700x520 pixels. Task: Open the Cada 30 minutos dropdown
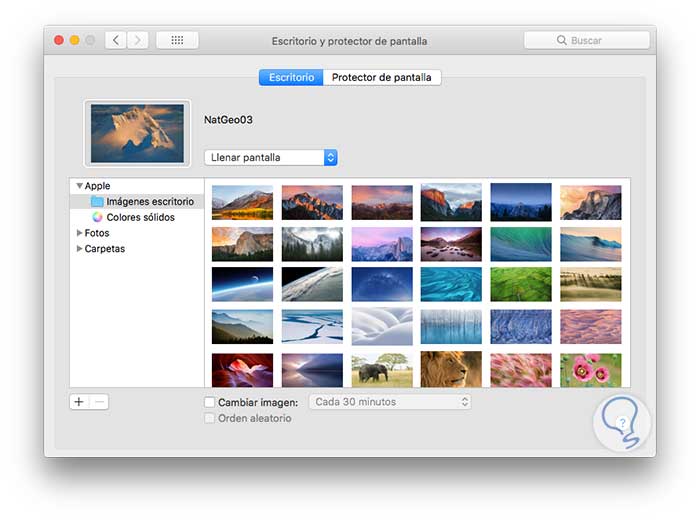pyautogui.click(x=390, y=402)
